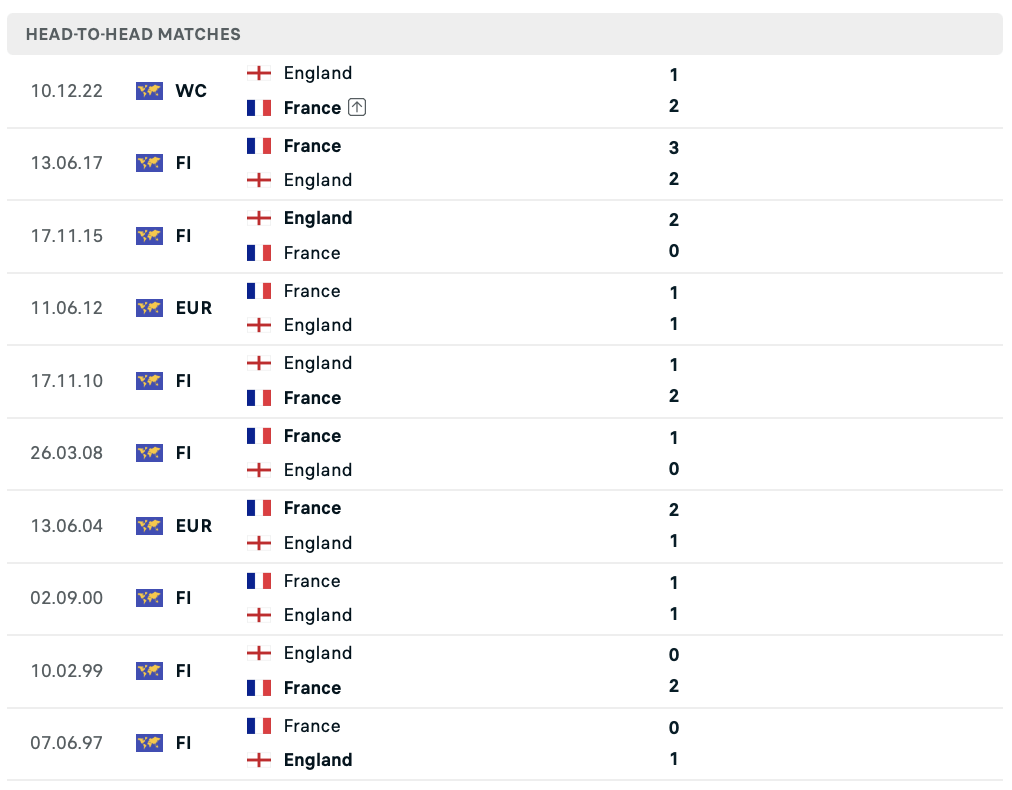Select England name in the 07.06.97 match

[x=318, y=760]
